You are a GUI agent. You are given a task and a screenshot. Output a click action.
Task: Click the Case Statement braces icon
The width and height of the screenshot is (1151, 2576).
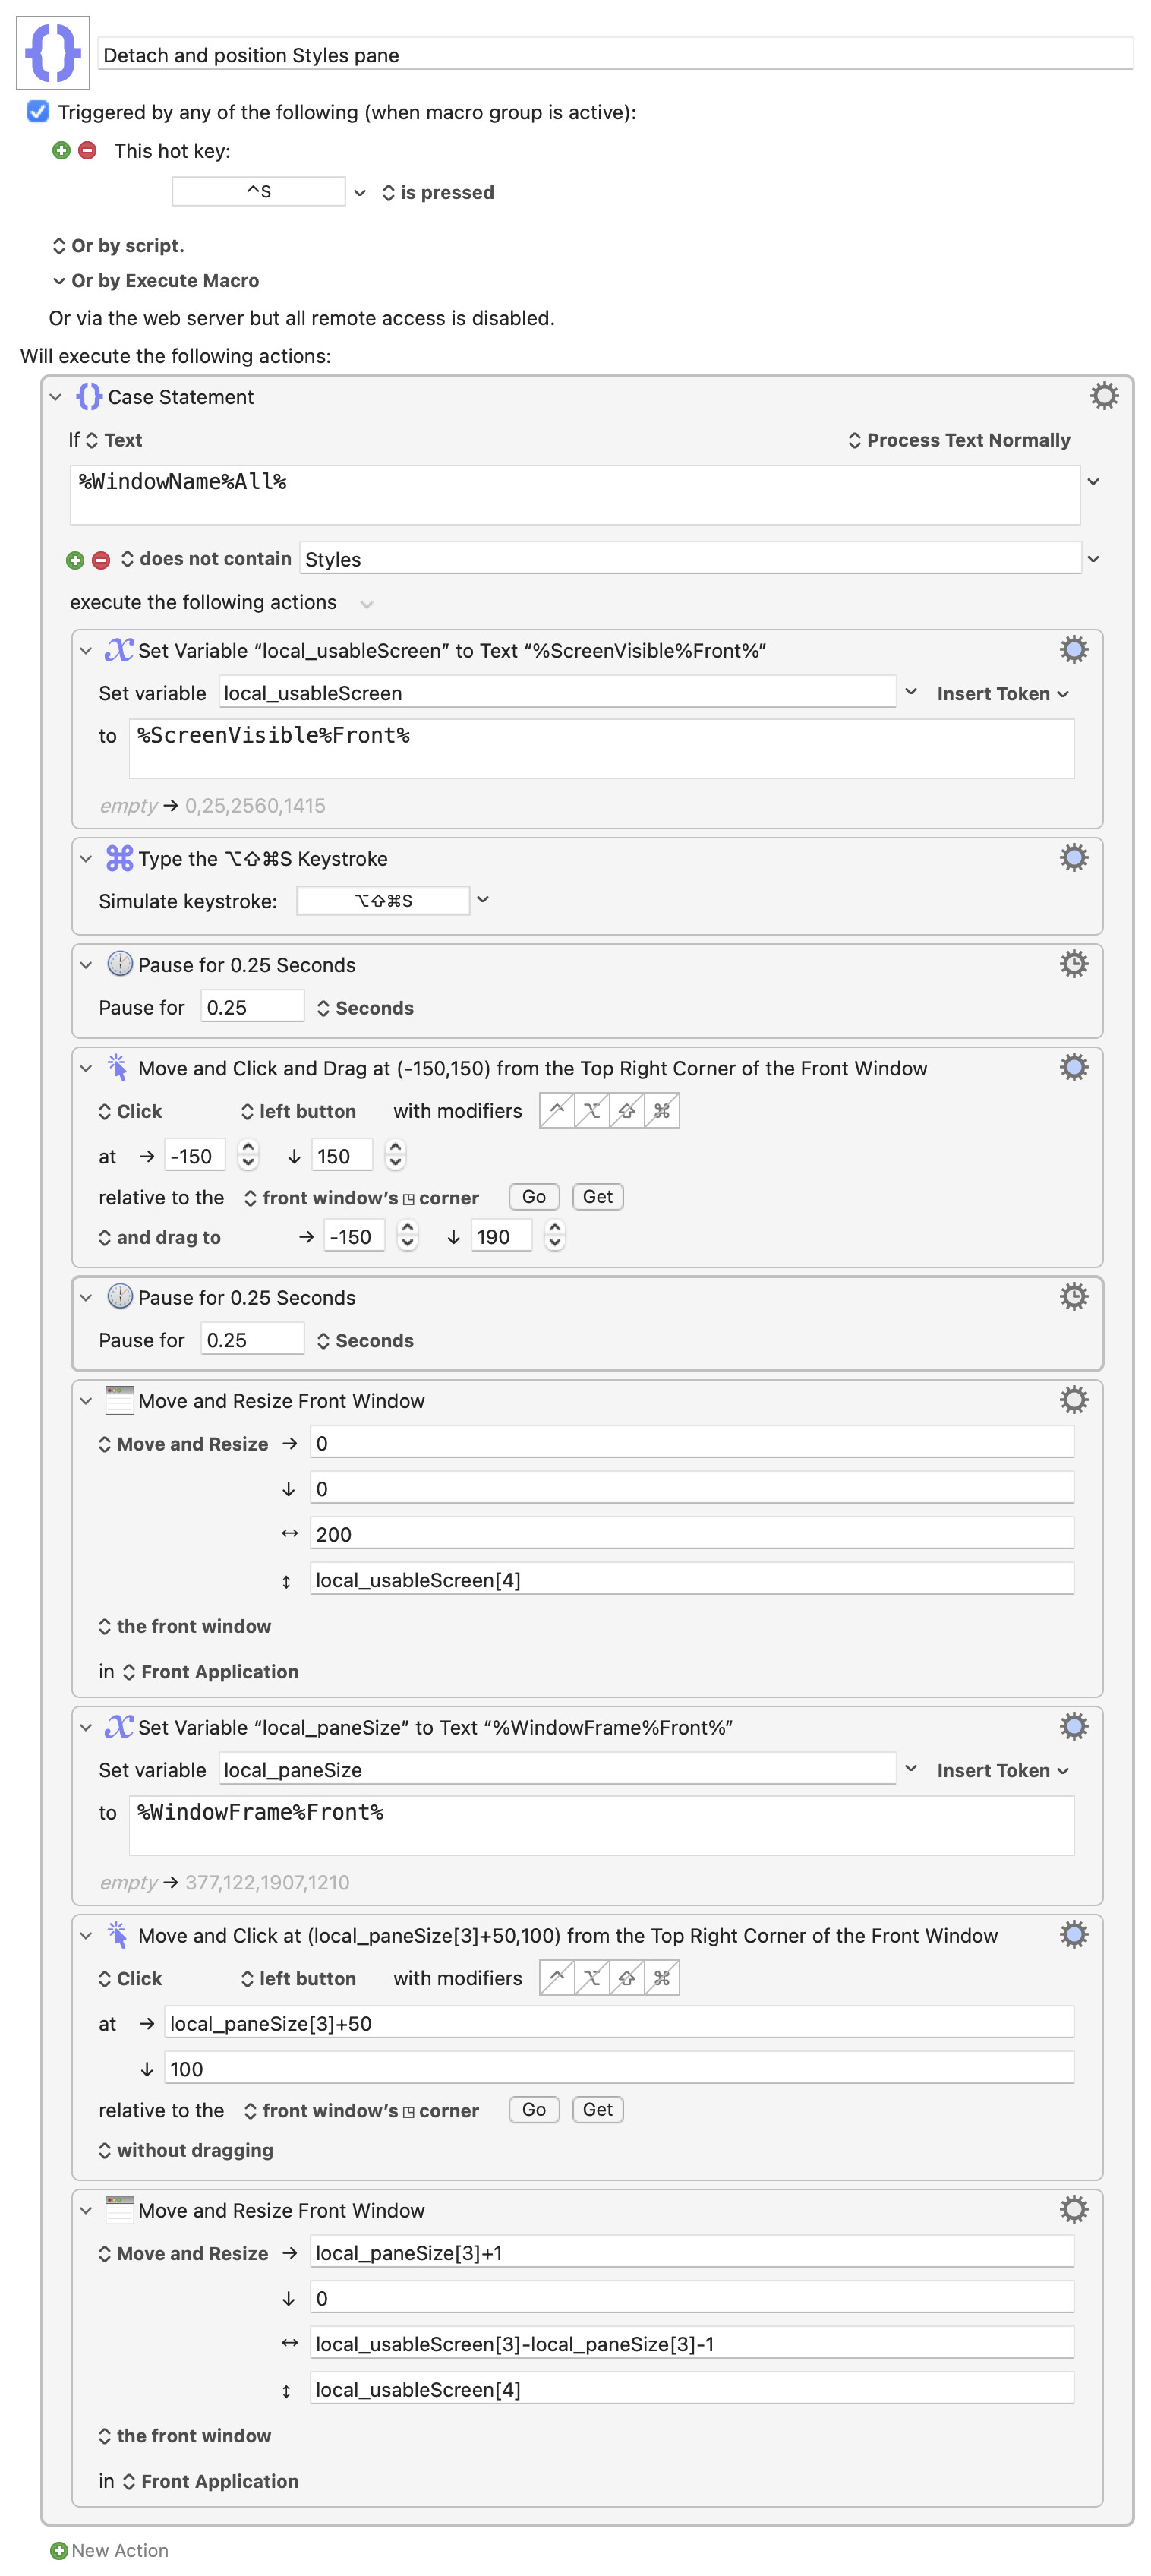(x=89, y=397)
